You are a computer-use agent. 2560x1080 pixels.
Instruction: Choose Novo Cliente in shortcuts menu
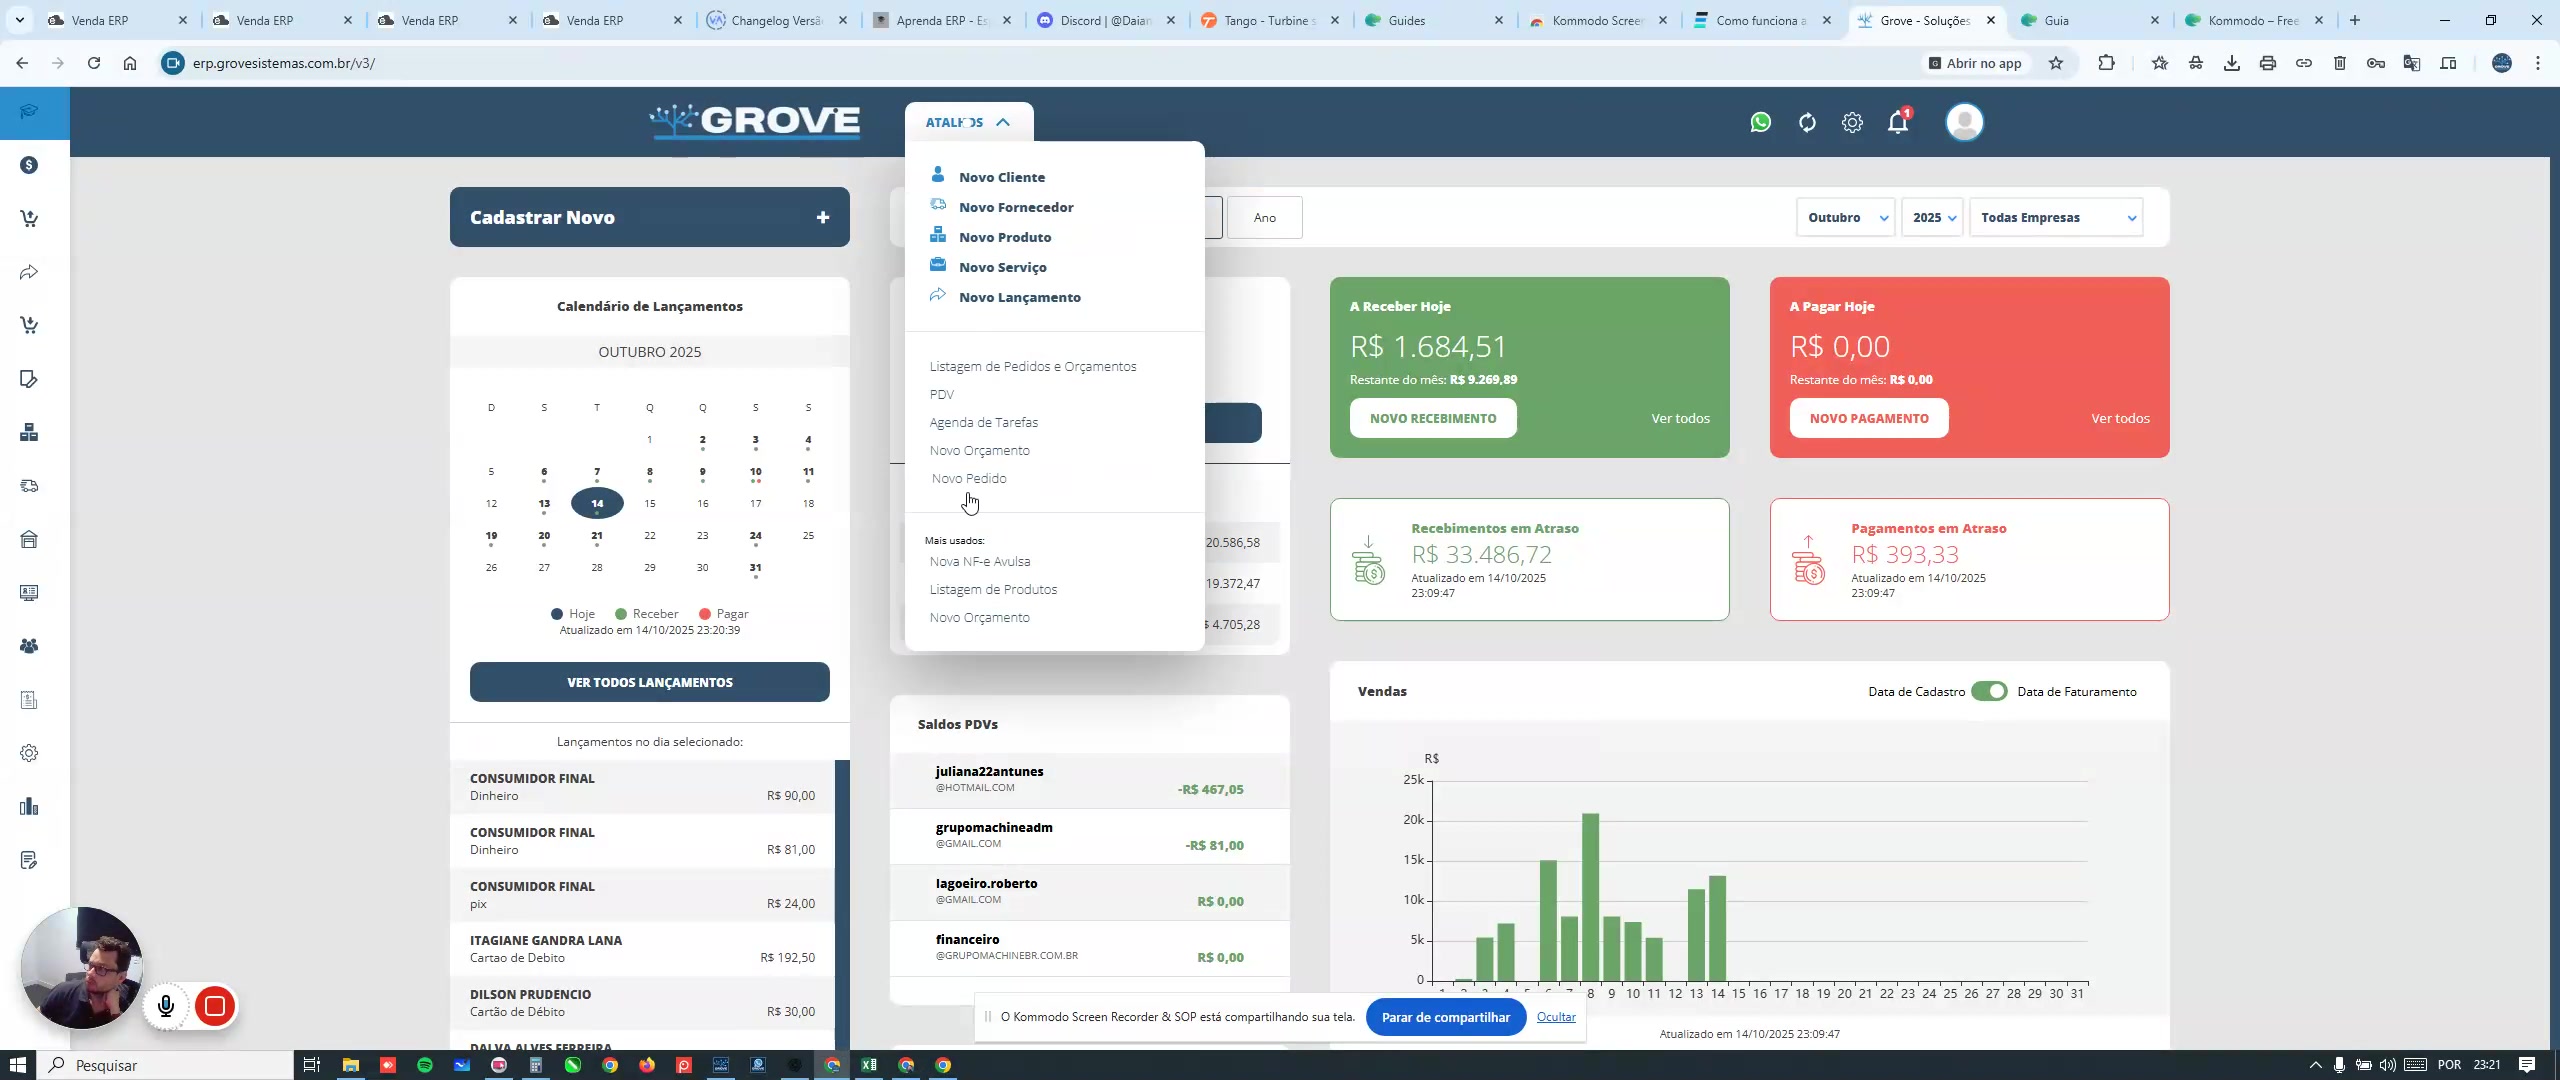(x=1001, y=177)
